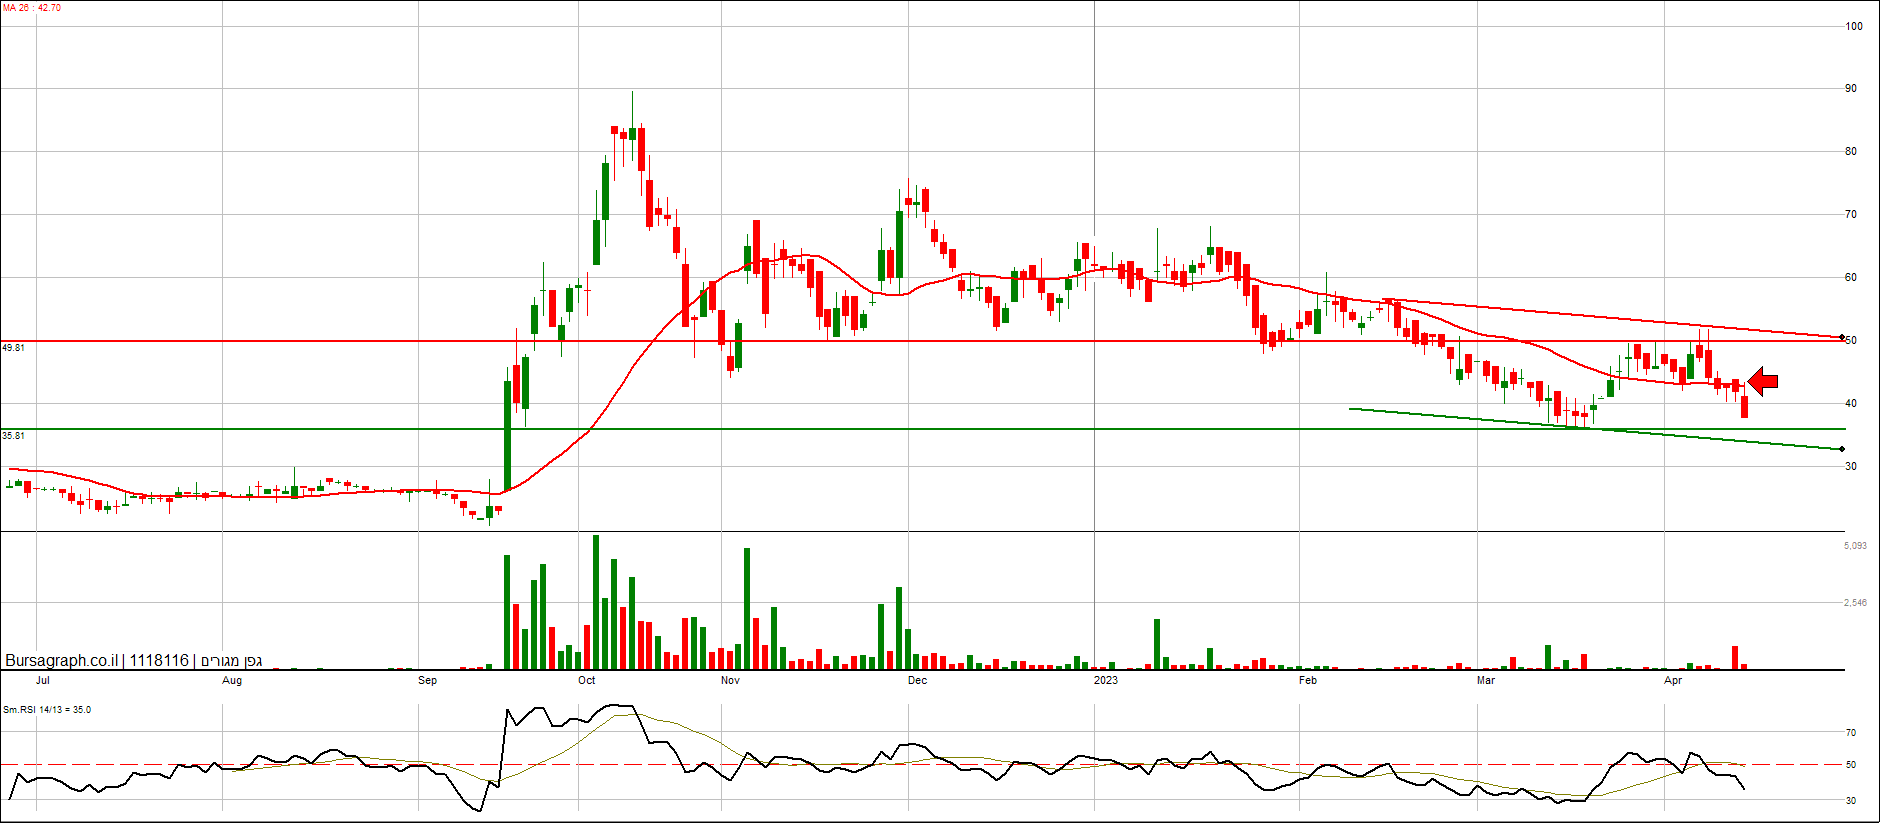Image resolution: width=1880 pixels, height=823 pixels.
Task: Click the 100 price label on the right axis
Action: 1853,26
